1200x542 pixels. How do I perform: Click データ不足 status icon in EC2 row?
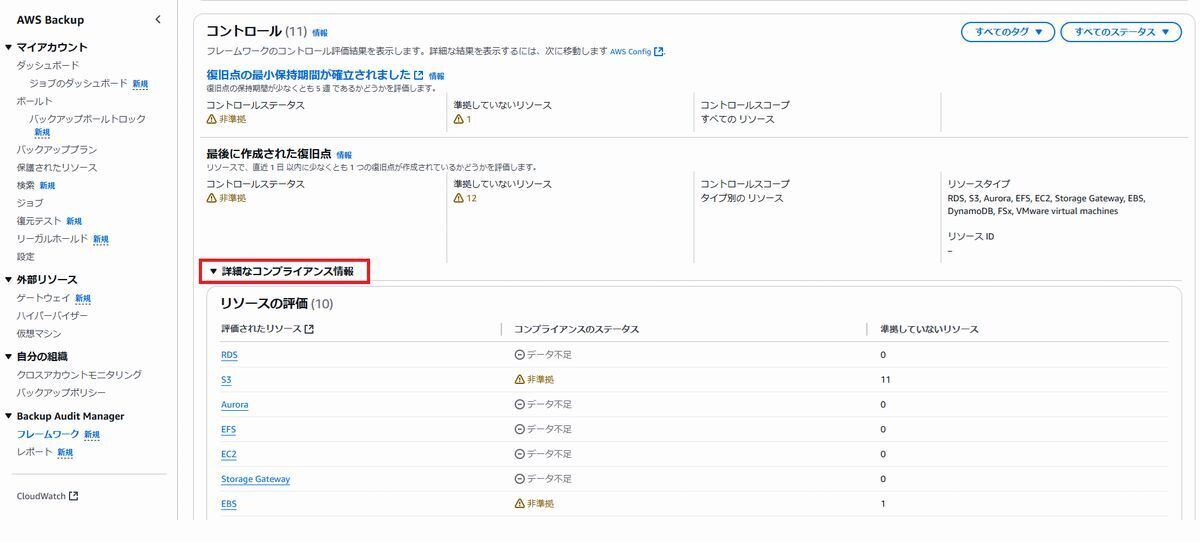coord(519,454)
